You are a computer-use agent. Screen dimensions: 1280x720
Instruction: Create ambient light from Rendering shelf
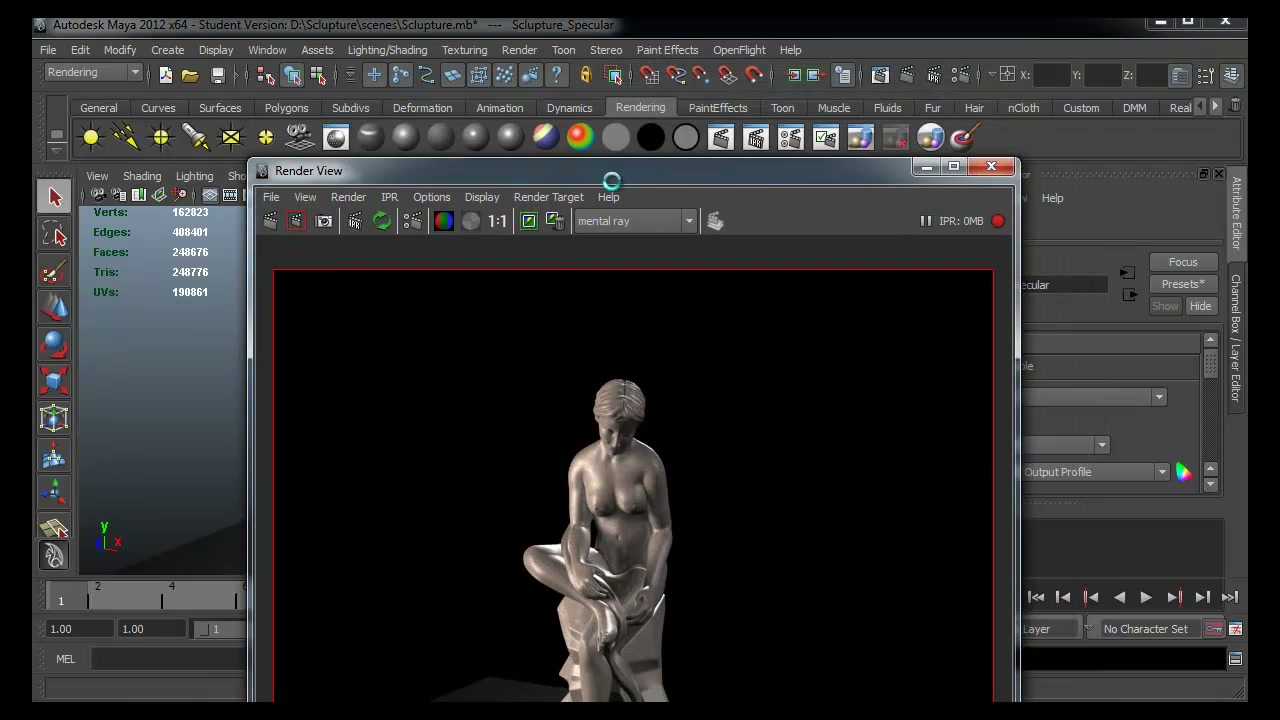[91, 137]
